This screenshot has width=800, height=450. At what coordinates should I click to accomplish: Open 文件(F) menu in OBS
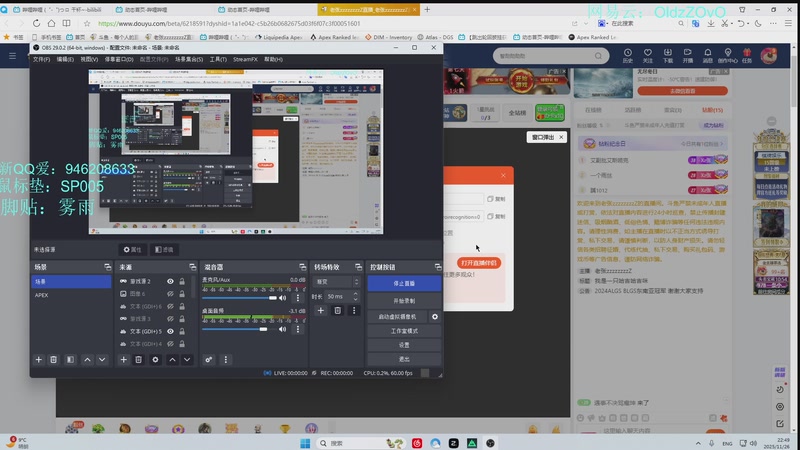click(x=41, y=60)
